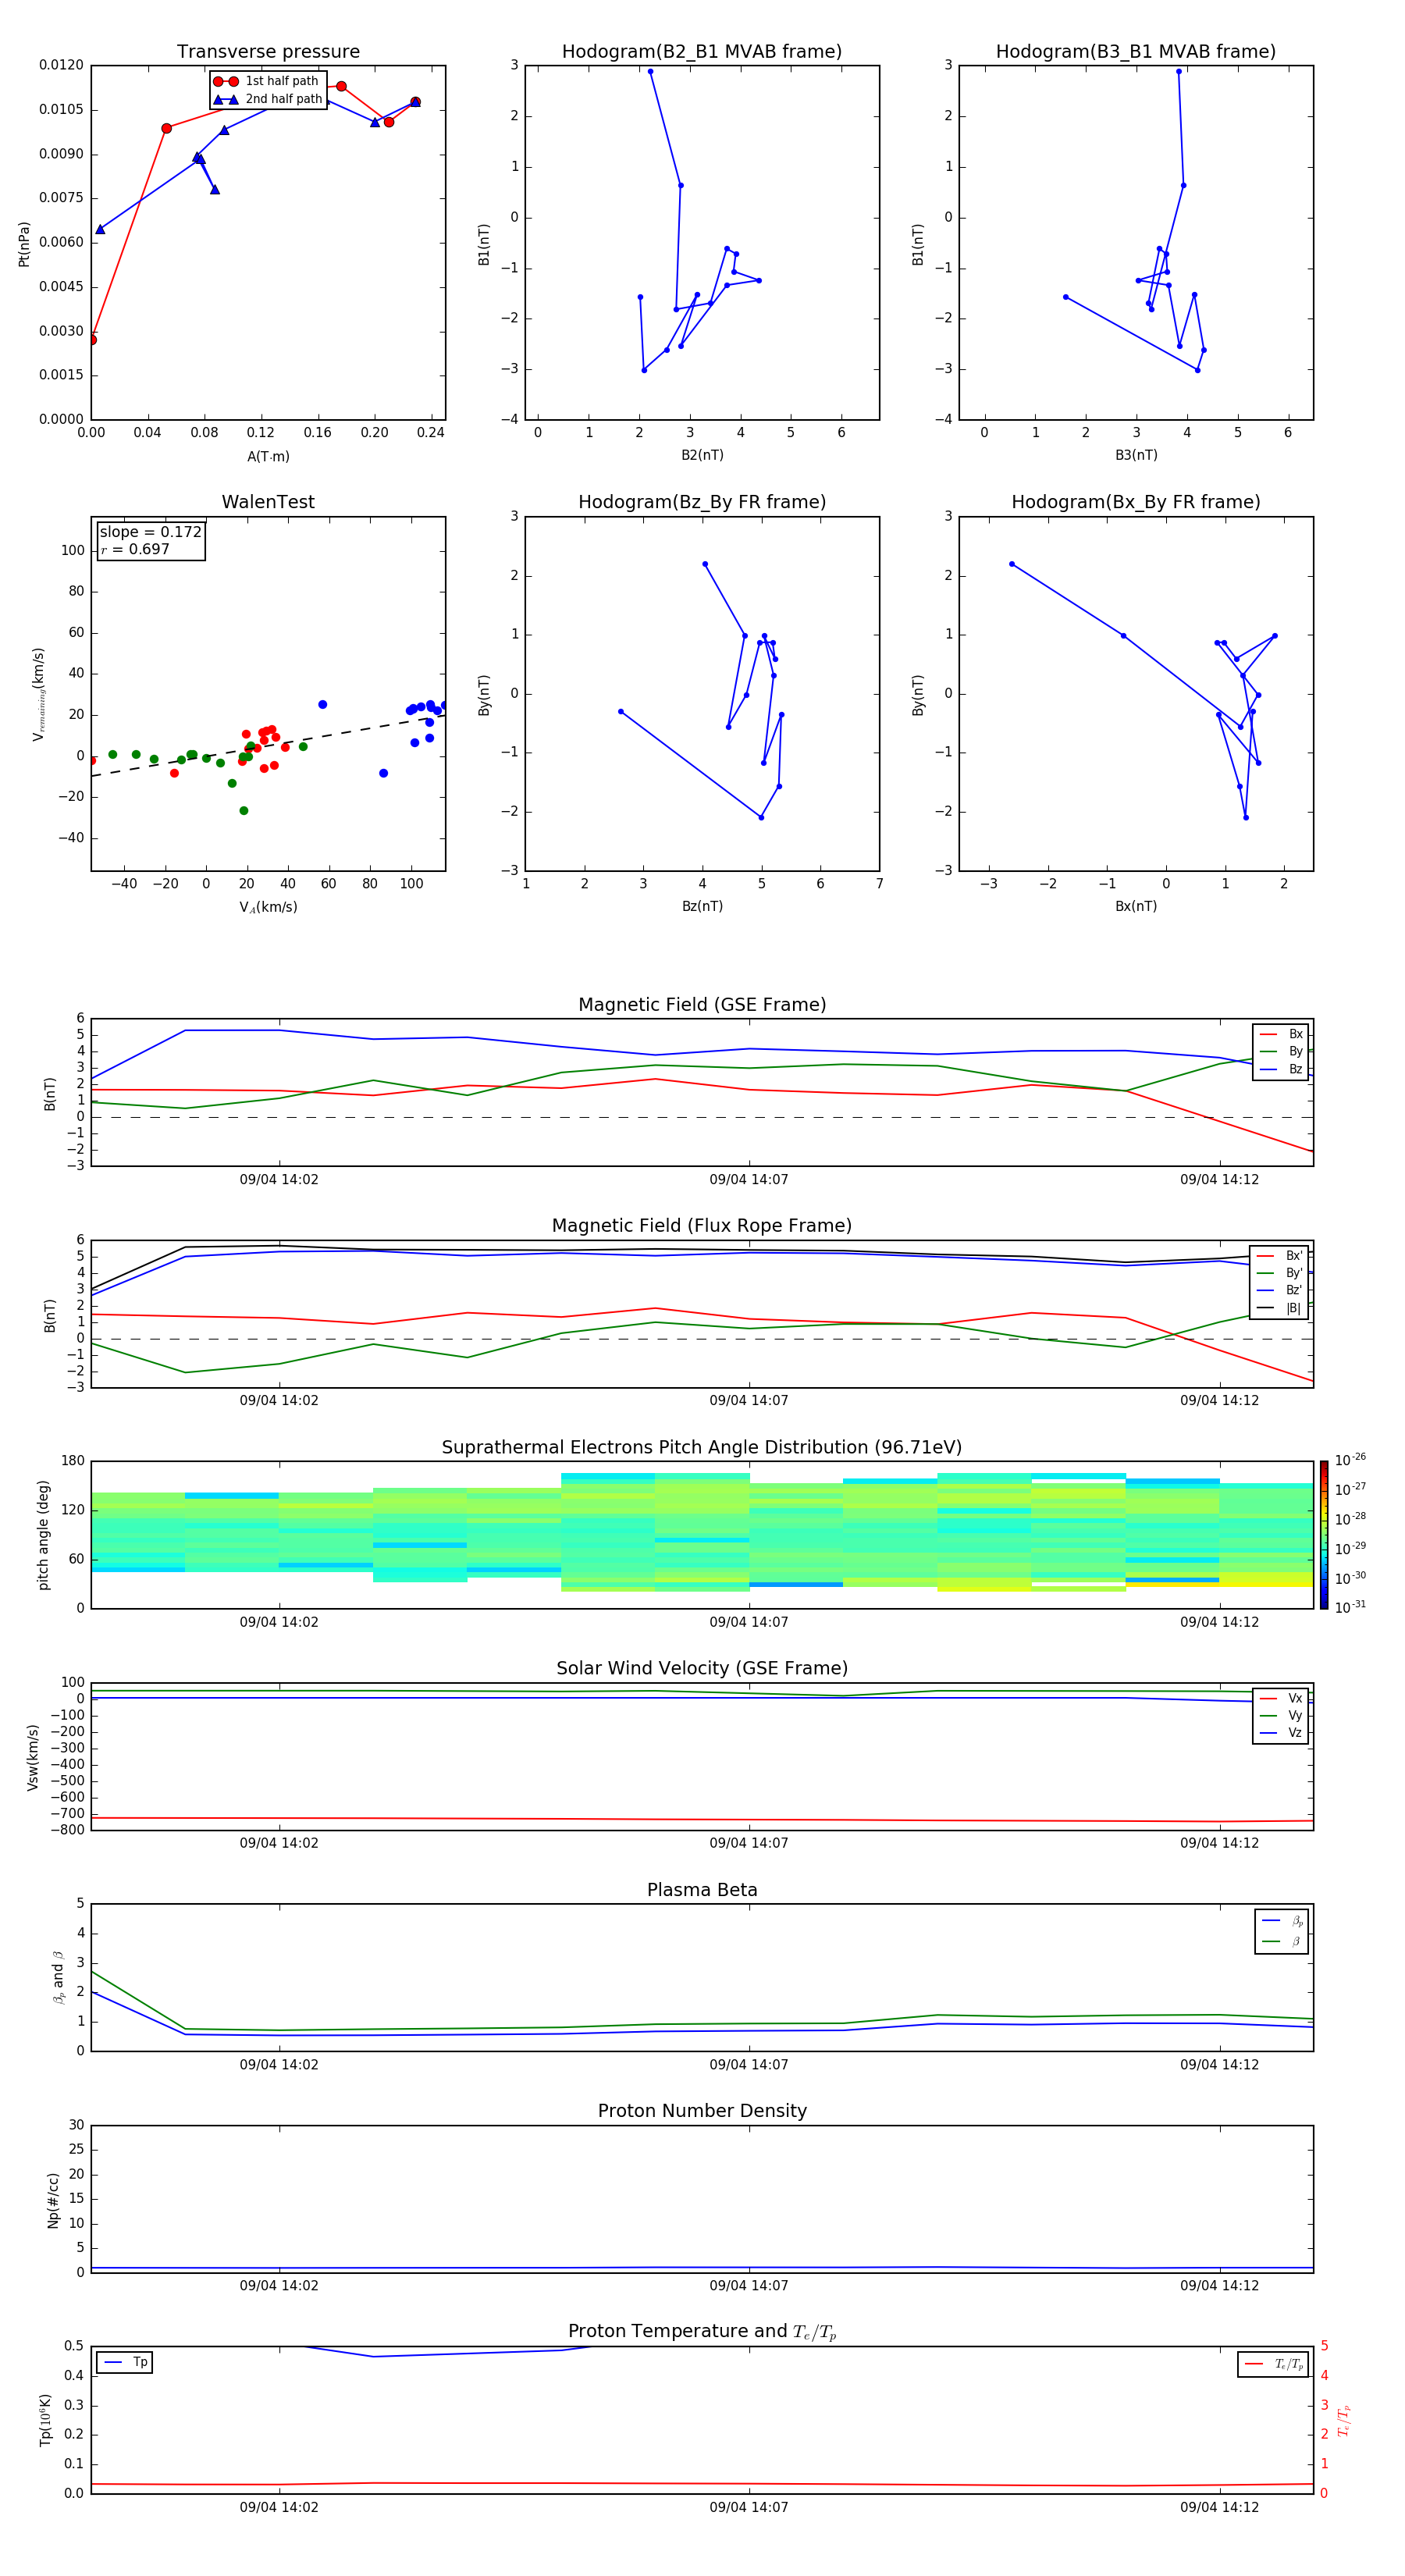The width and height of the screenshot is (1405, 2576).
Task: Click the |B| entry in flux rope legend
Action: [1280, 1308]
